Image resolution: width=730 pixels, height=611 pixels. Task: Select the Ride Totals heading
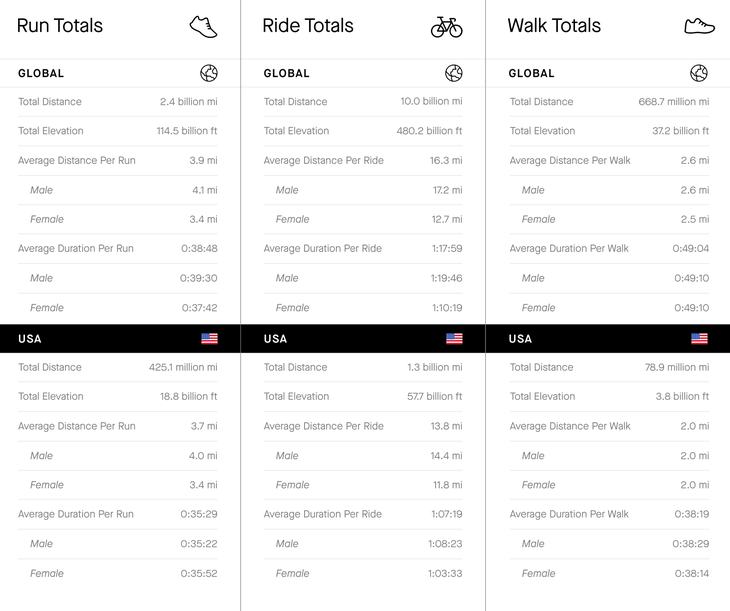pyautogui.click(x=307, y=26)
